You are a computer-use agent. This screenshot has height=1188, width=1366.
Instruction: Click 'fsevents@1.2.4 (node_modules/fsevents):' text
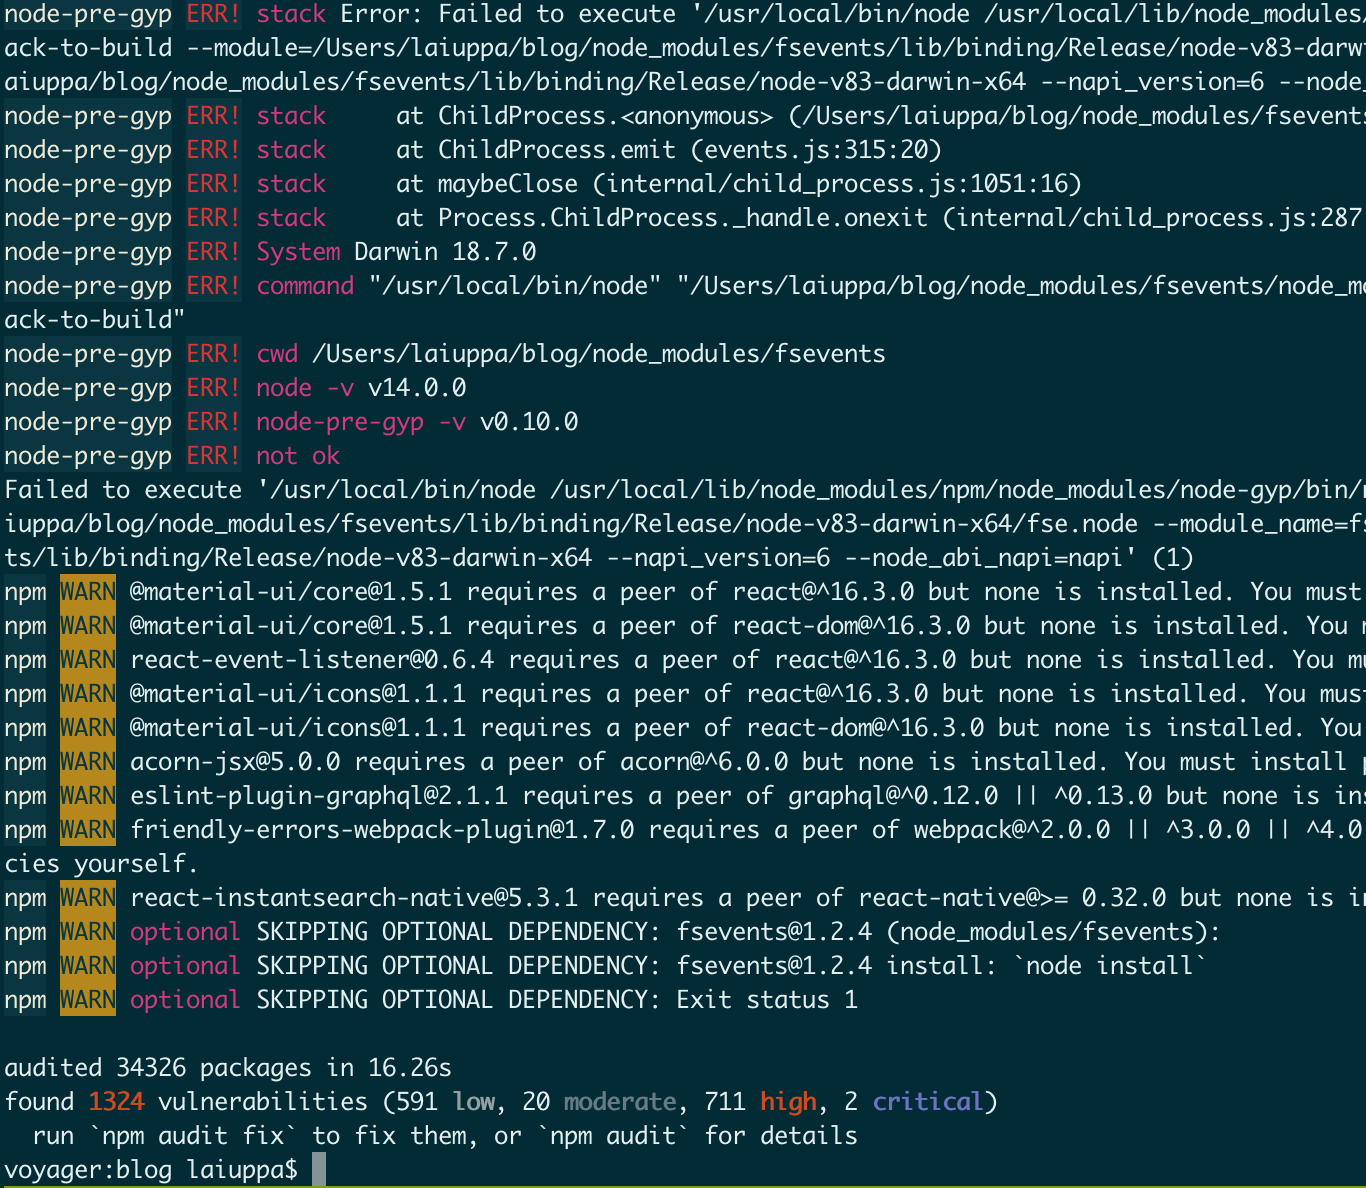tap(948, 931)
